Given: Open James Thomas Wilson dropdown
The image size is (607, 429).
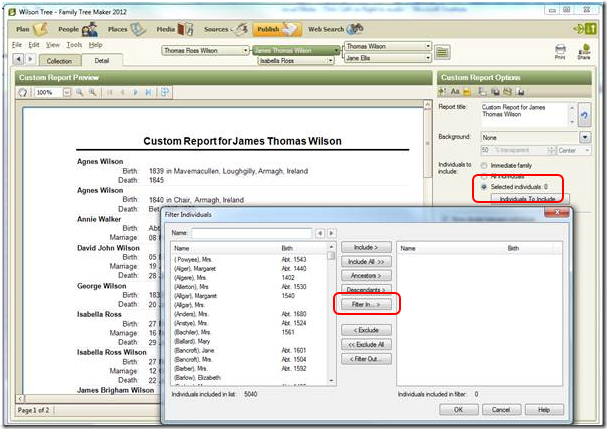Looking at the screenshot, I should tap(336, 51).
